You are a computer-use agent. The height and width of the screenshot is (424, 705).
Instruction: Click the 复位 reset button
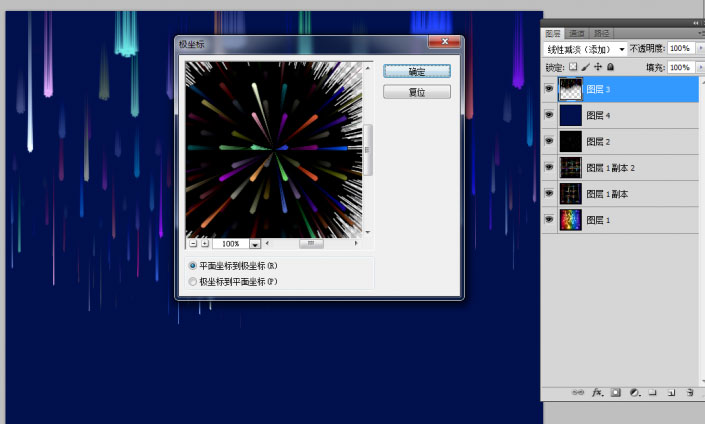pyautogui.click(x=416, y=92)
